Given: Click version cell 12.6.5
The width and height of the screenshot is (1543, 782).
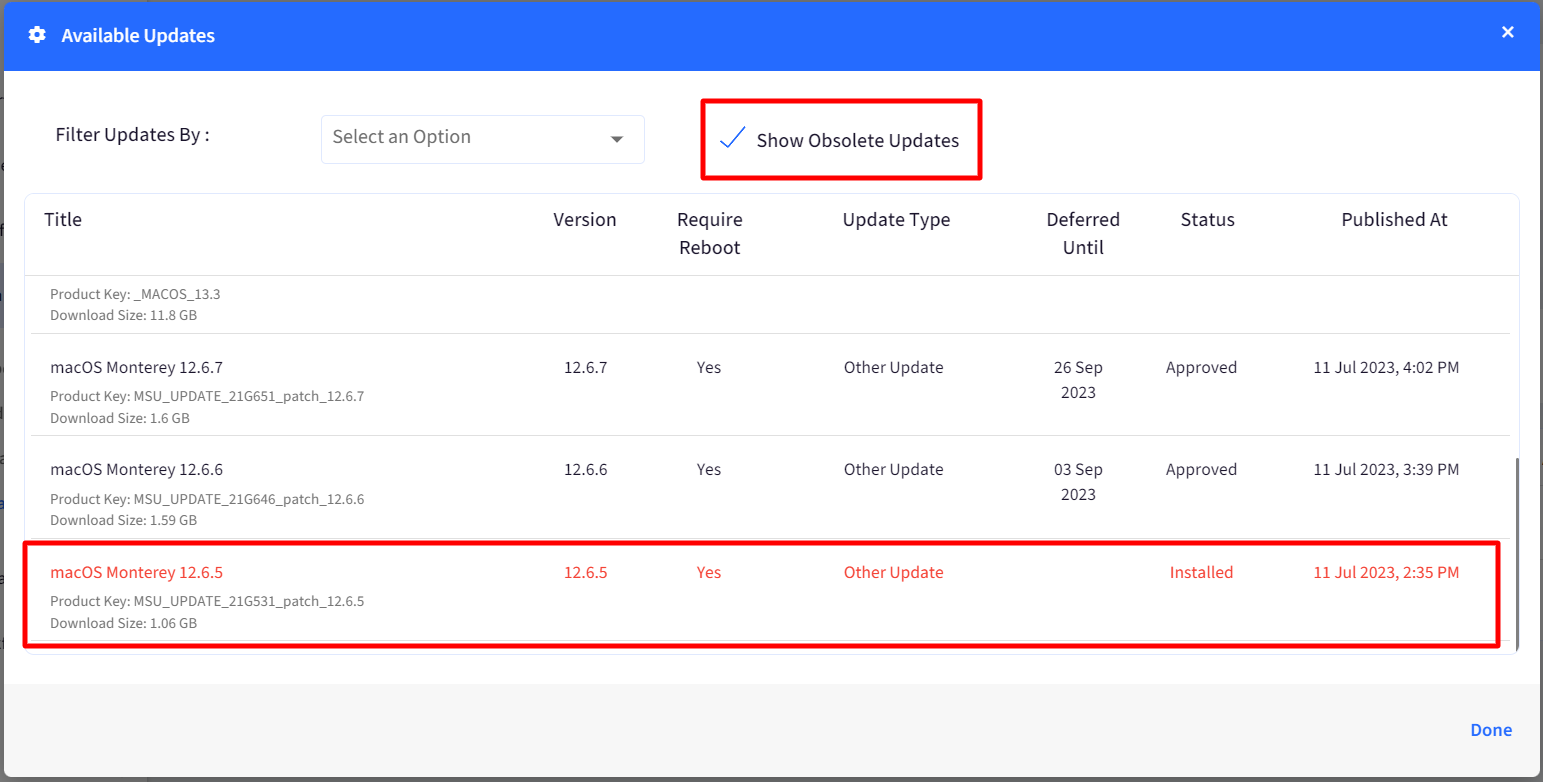Looking at the screenshot, I should click(x=585, y=572).
